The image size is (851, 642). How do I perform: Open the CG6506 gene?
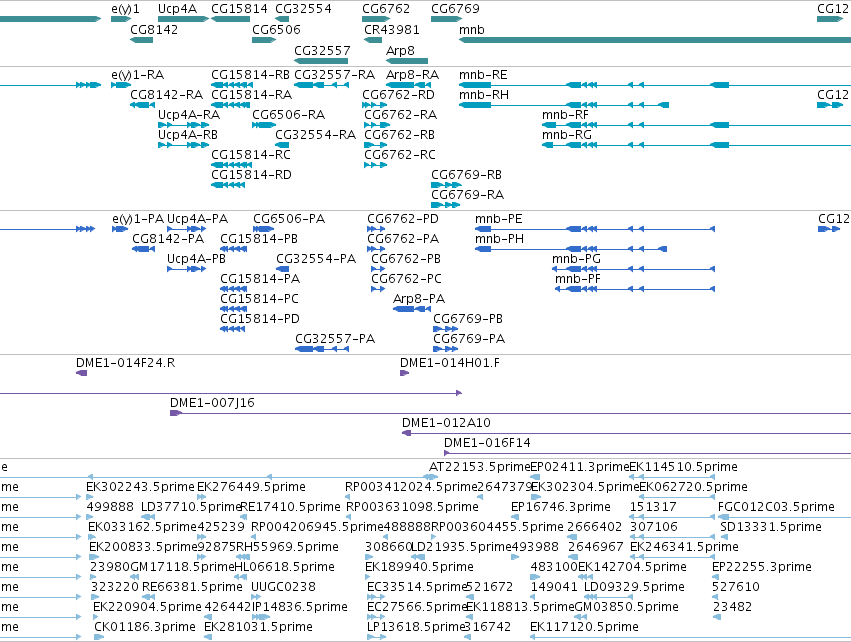(264, 40)
